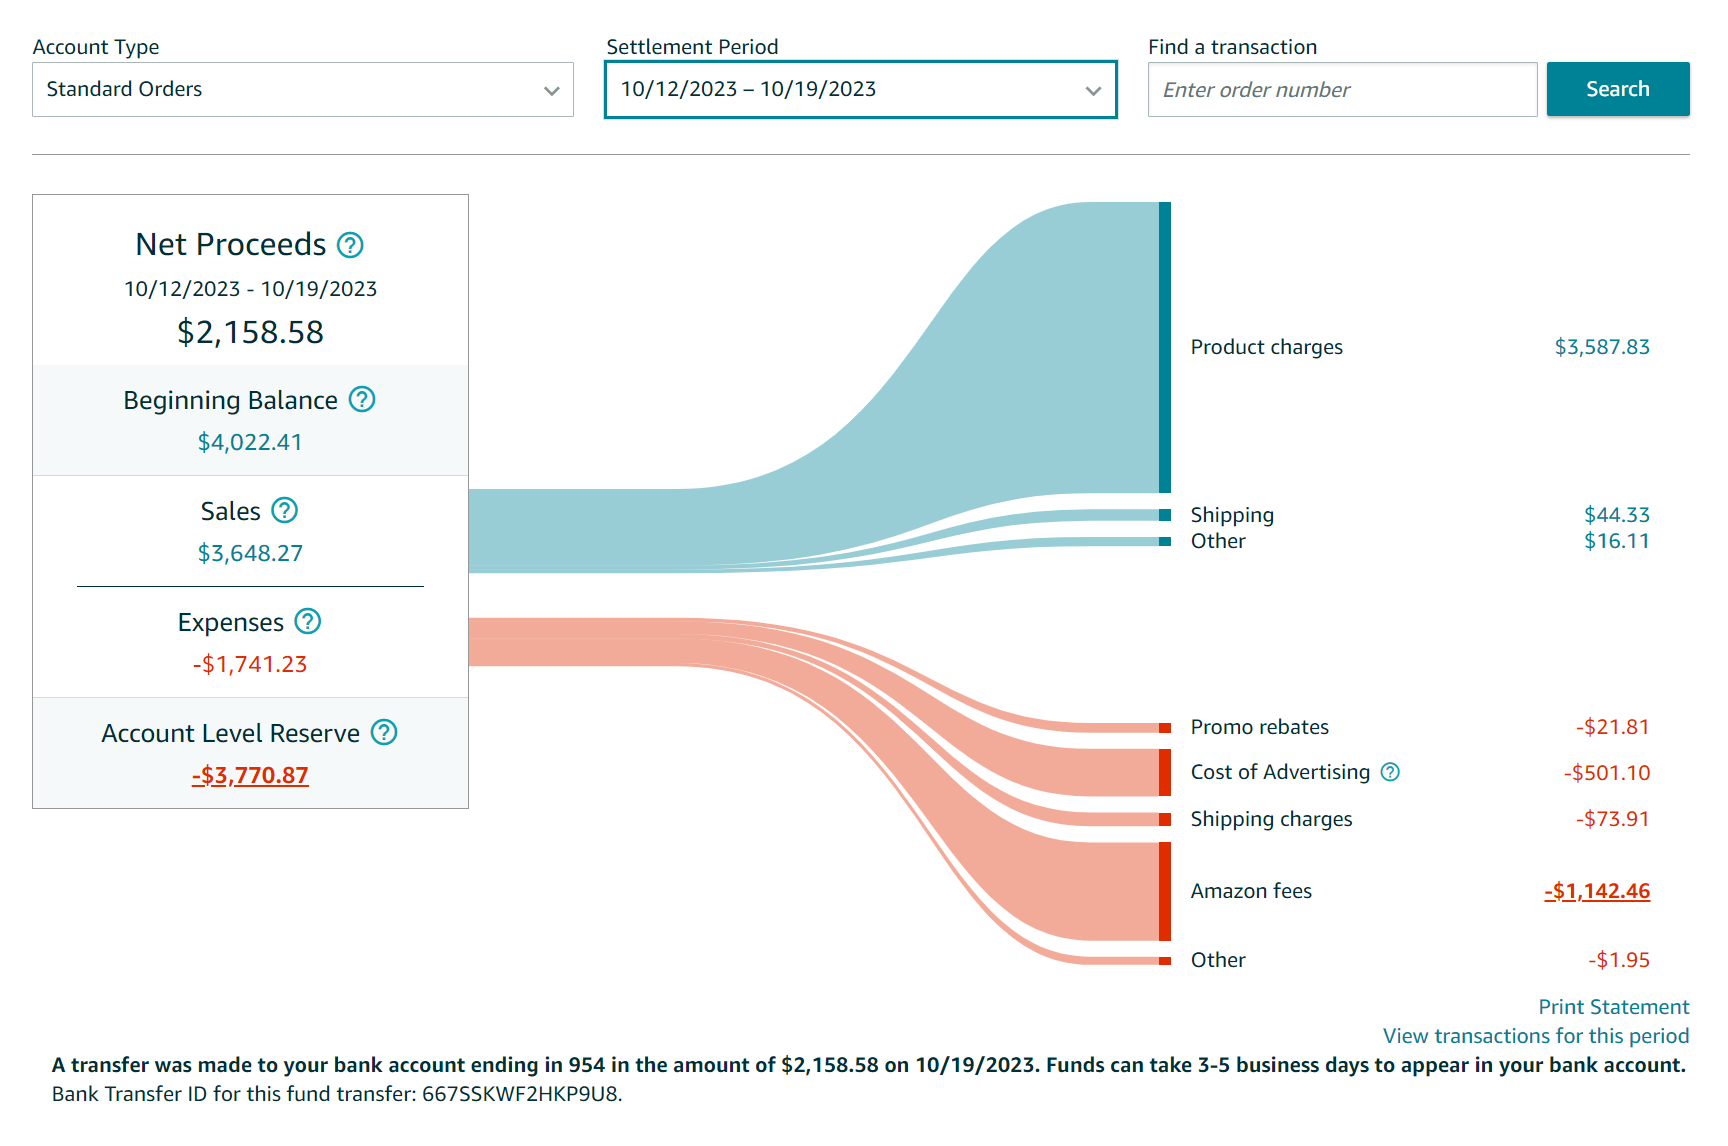Click the Product charges amount $3,587.83
Viewport: 1728px width, 1146px height.
coord(1601,347)
